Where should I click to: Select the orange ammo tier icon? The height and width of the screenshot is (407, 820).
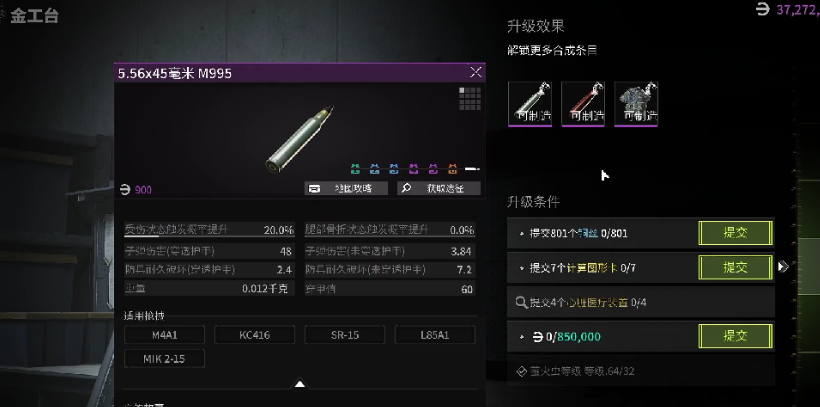(452, 169)
